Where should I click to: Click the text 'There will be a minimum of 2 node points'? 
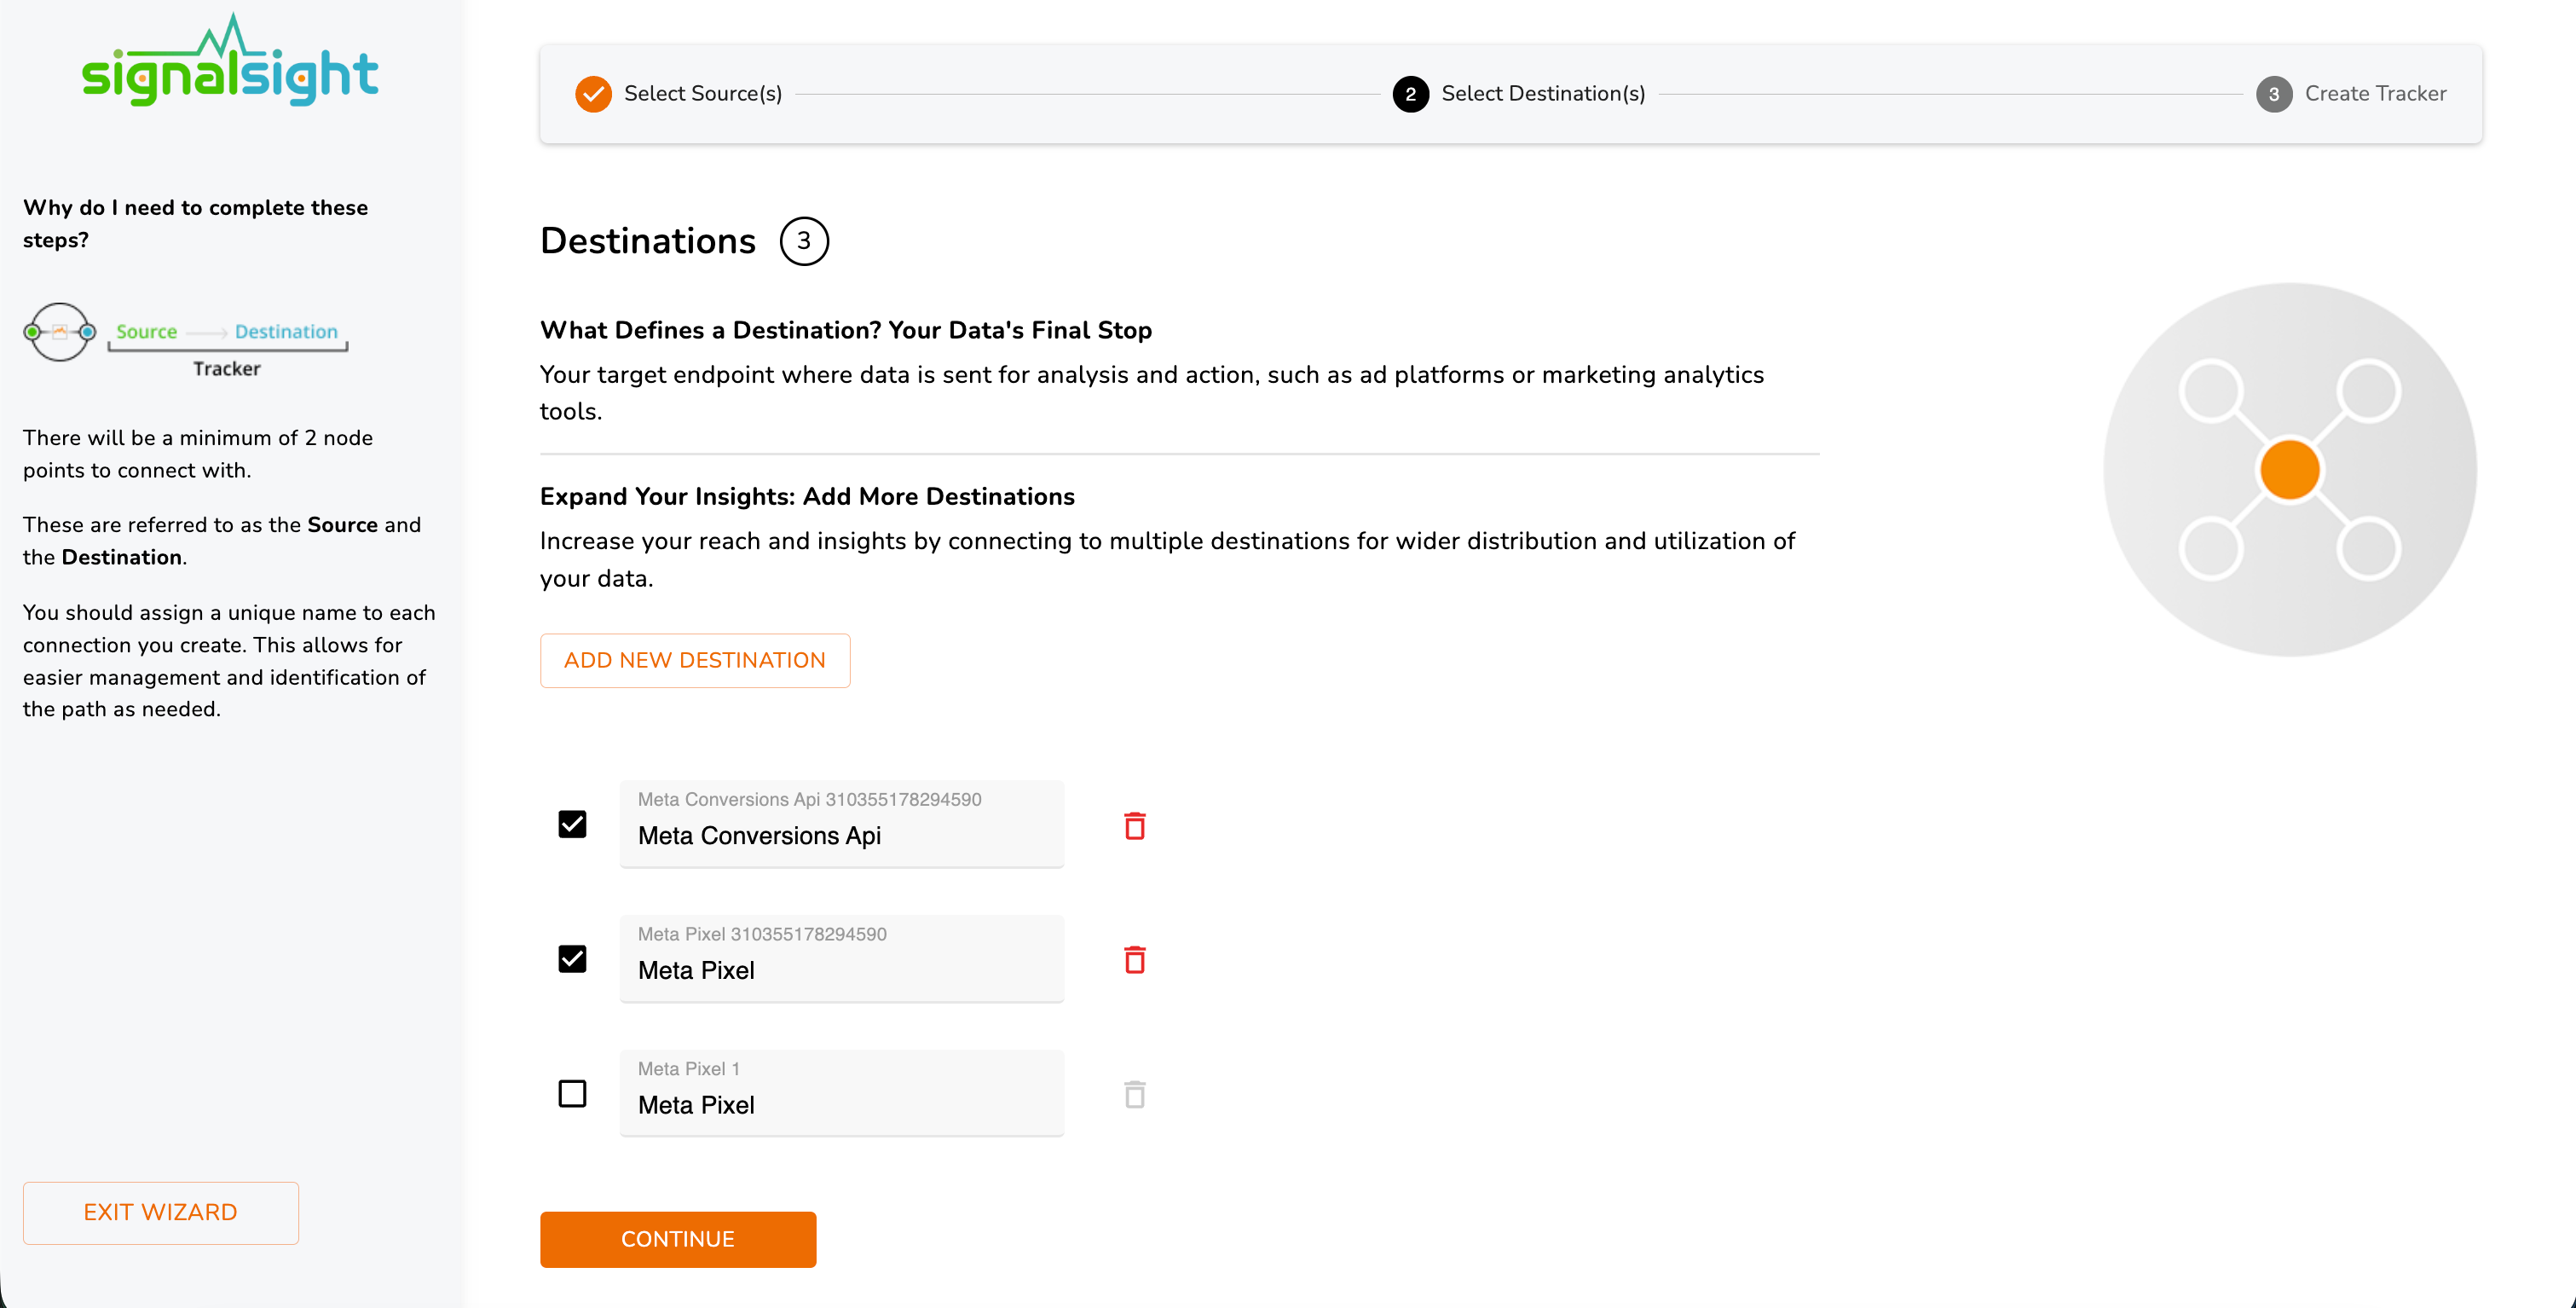[x=198, y=454]
